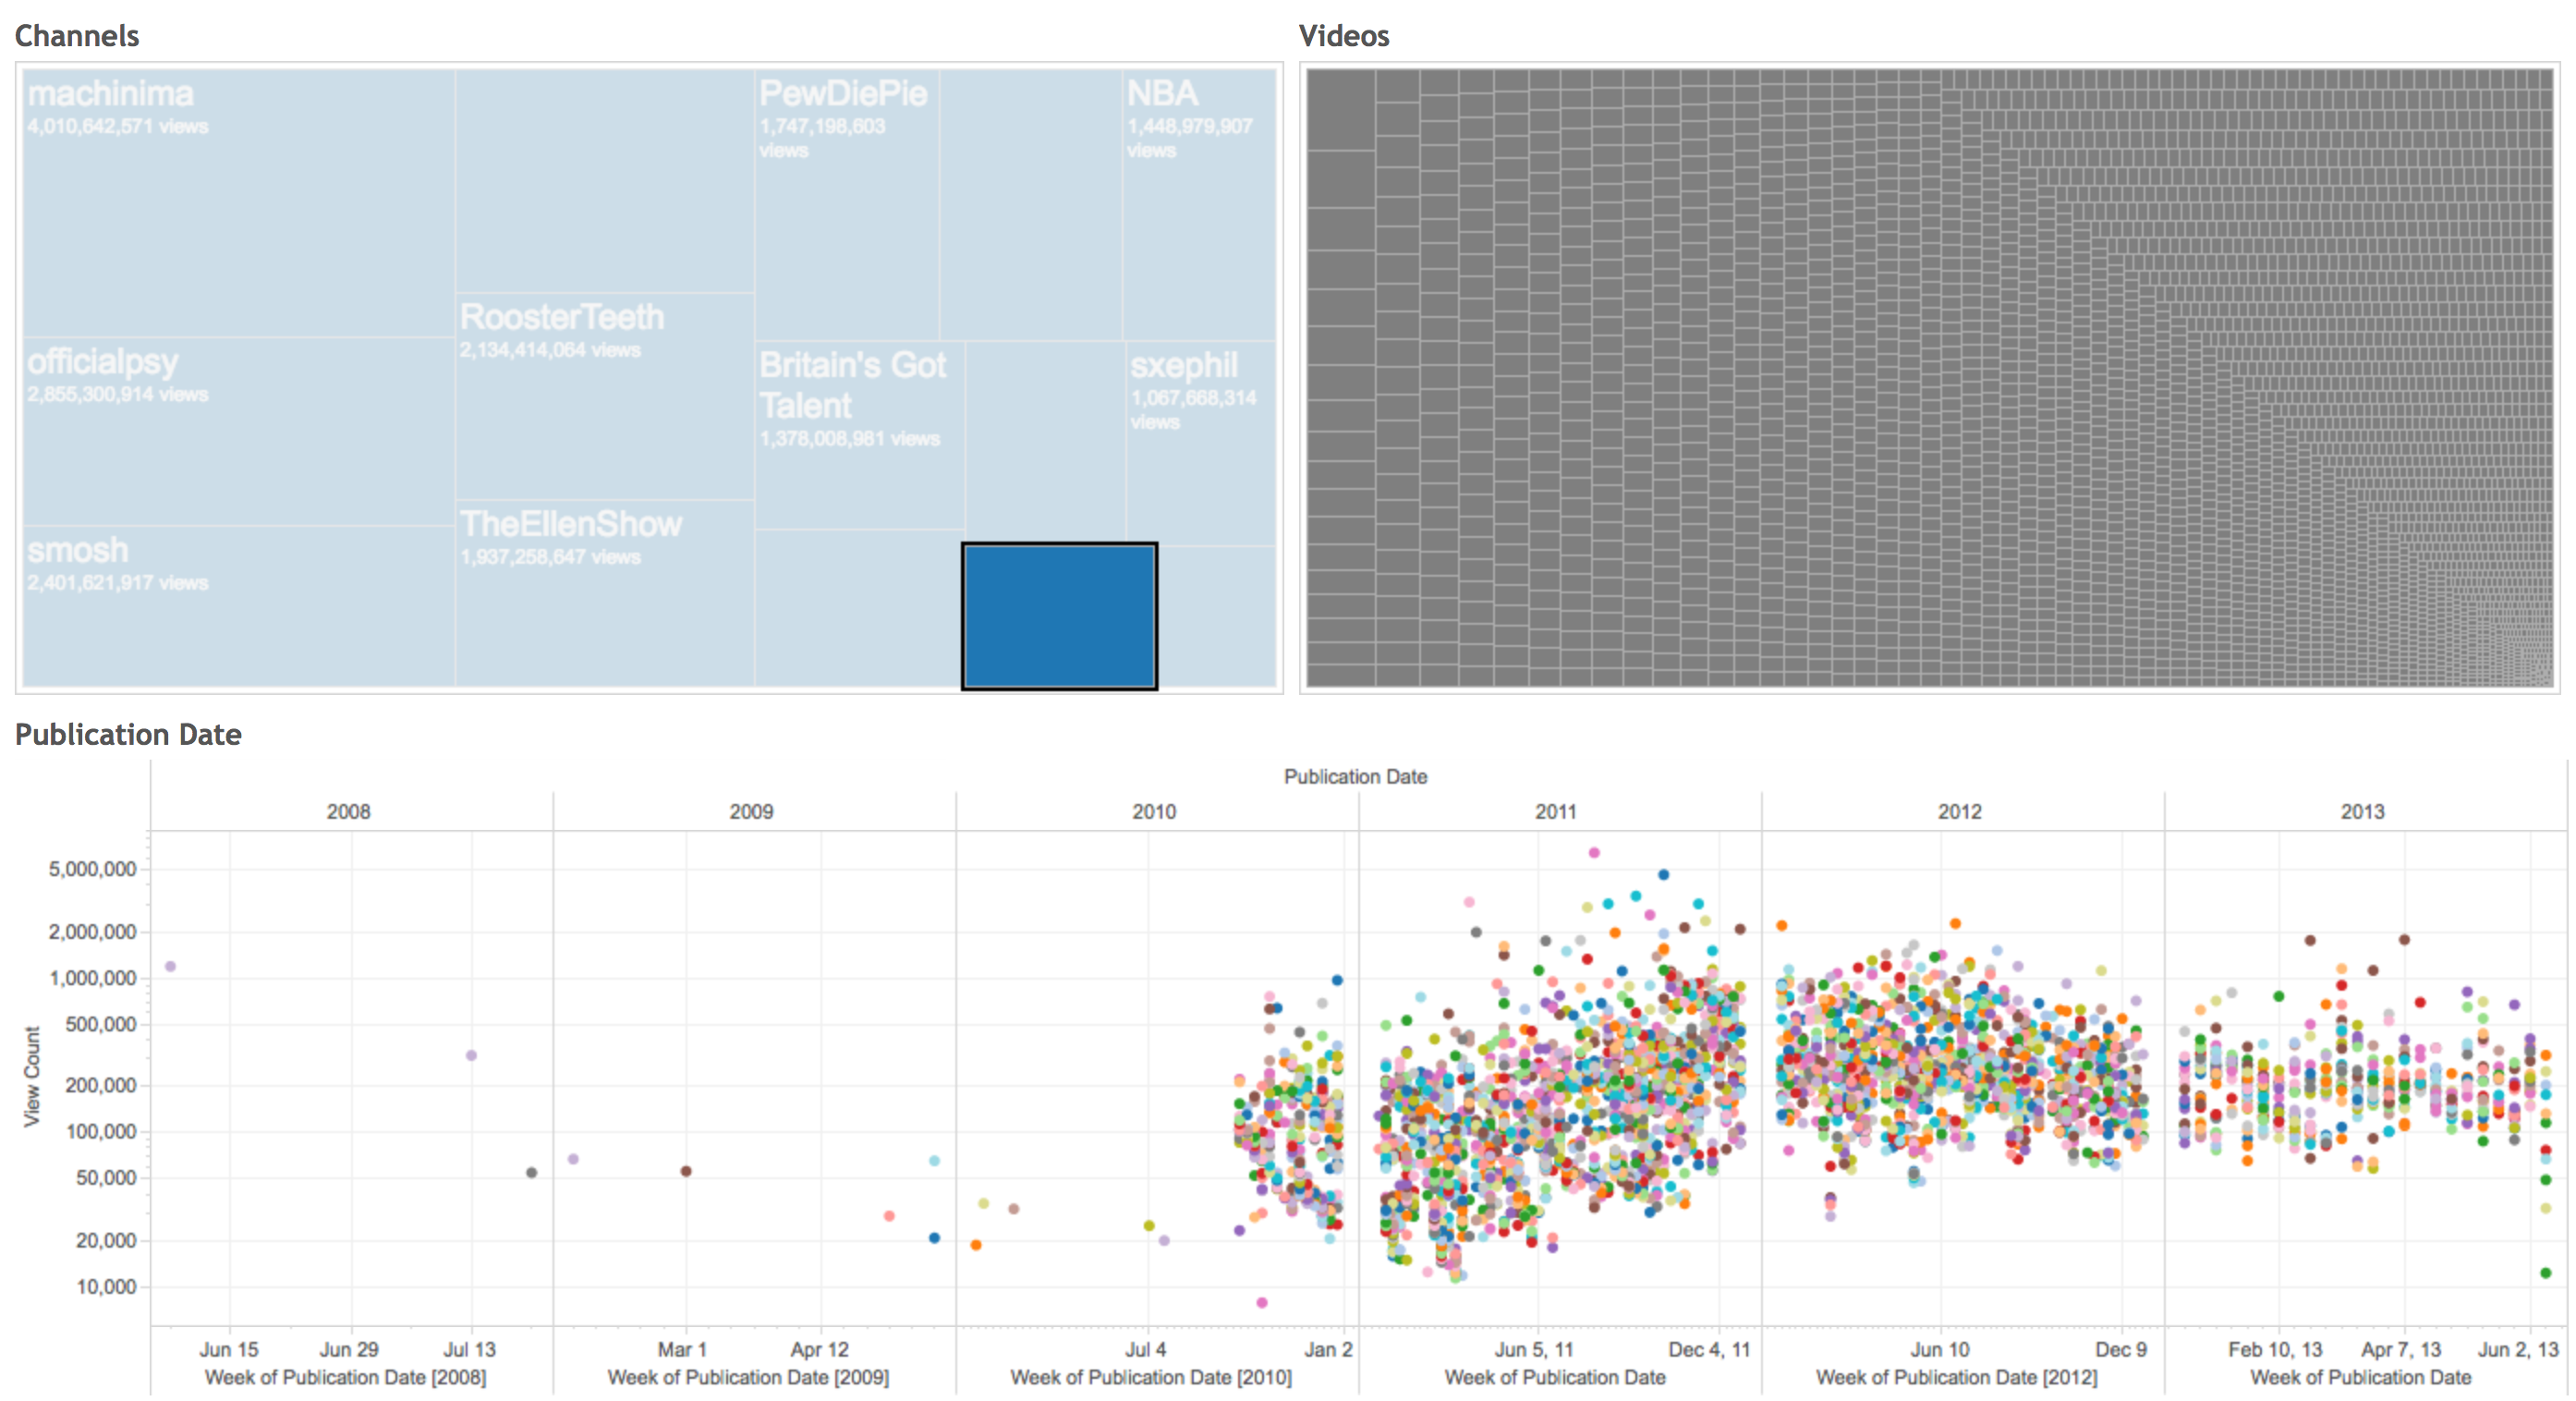Click the PewDiePie channel tile

(x=846, y=205)
